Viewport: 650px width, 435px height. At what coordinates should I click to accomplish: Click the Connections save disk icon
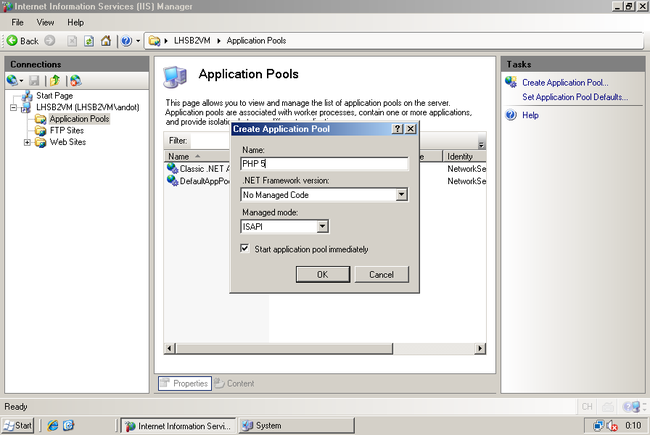pyautogui.click(x=34, y=80)
